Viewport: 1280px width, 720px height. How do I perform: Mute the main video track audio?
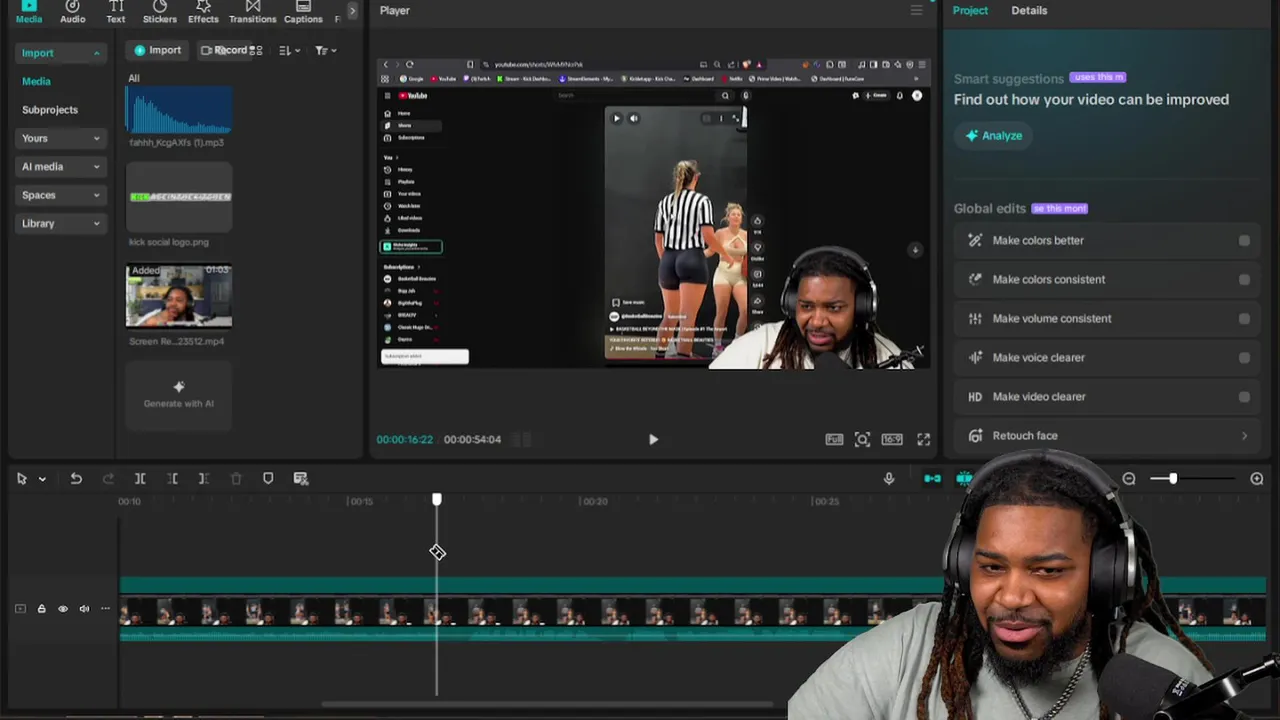coord(84,608)
